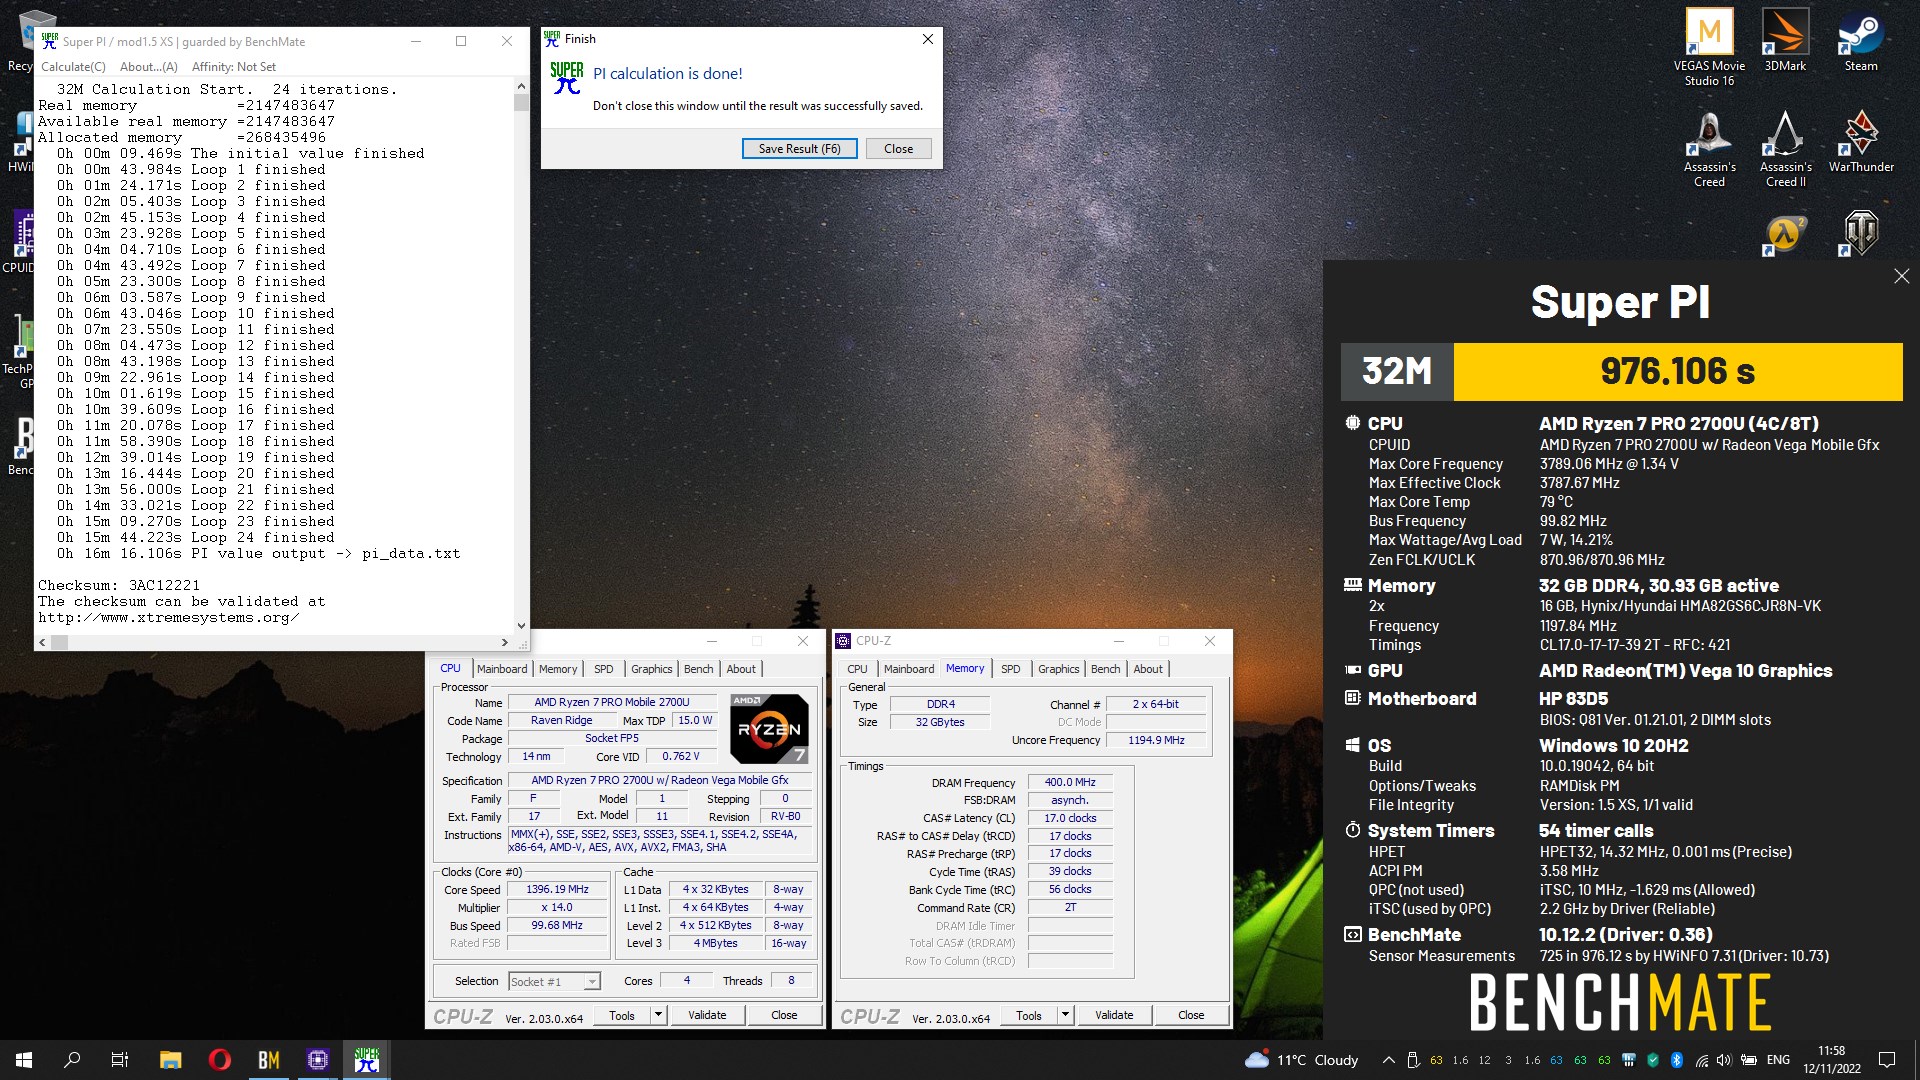Click the Safely Remove Hardware tray icon

coord(1413,1060)
